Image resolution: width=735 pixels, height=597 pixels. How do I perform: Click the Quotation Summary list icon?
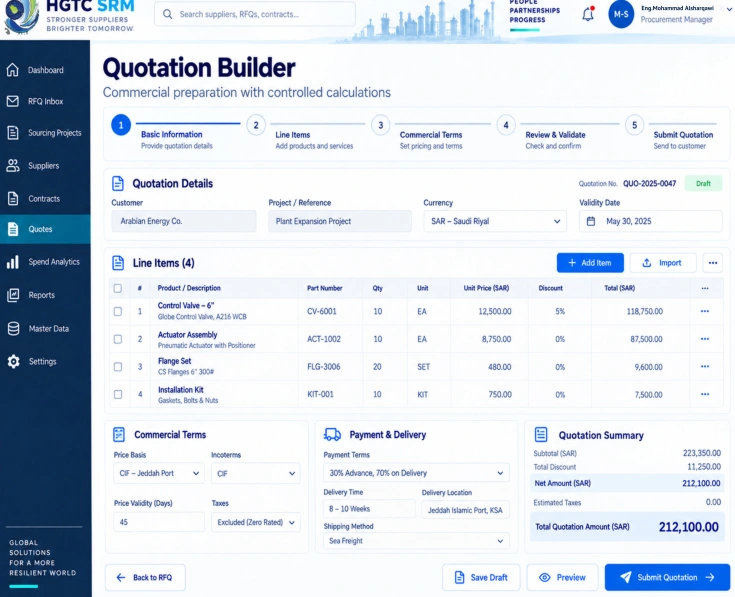tap(540, 434)
